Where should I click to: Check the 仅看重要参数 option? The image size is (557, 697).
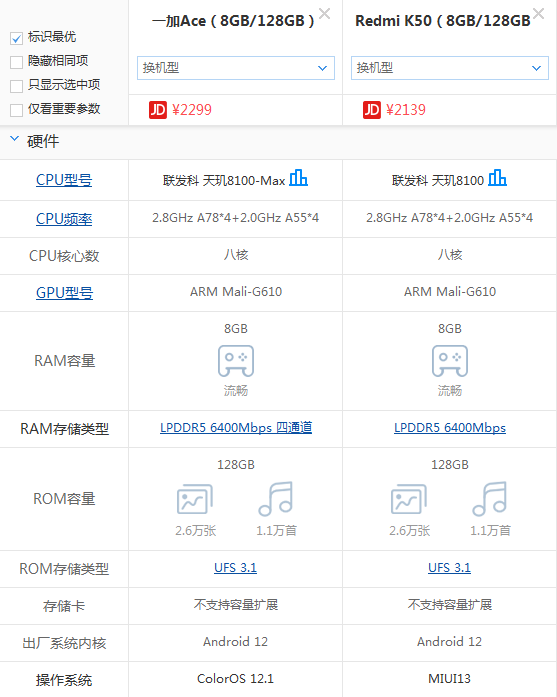pyautogui.click(x=16, y=110)
